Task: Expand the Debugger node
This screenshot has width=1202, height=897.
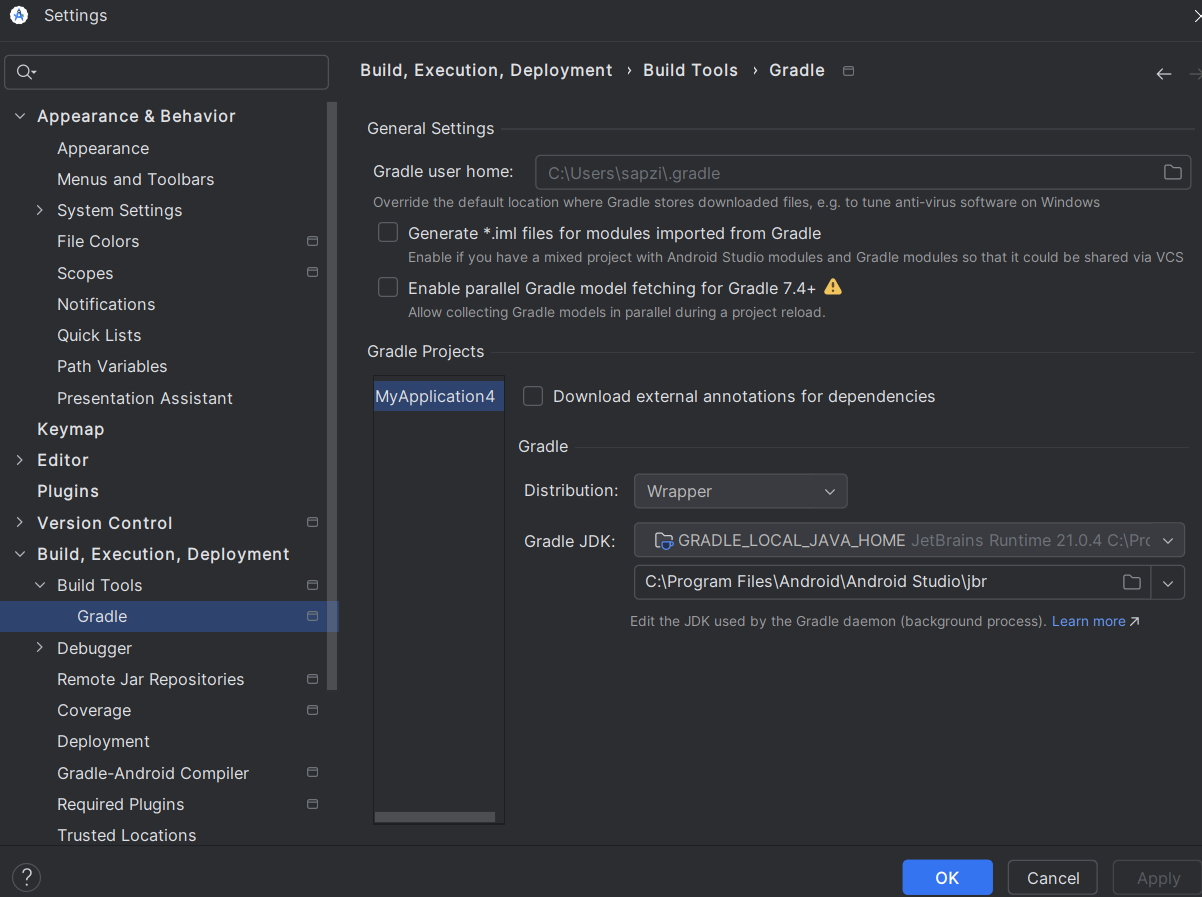Action: click(x=40, y=647)
